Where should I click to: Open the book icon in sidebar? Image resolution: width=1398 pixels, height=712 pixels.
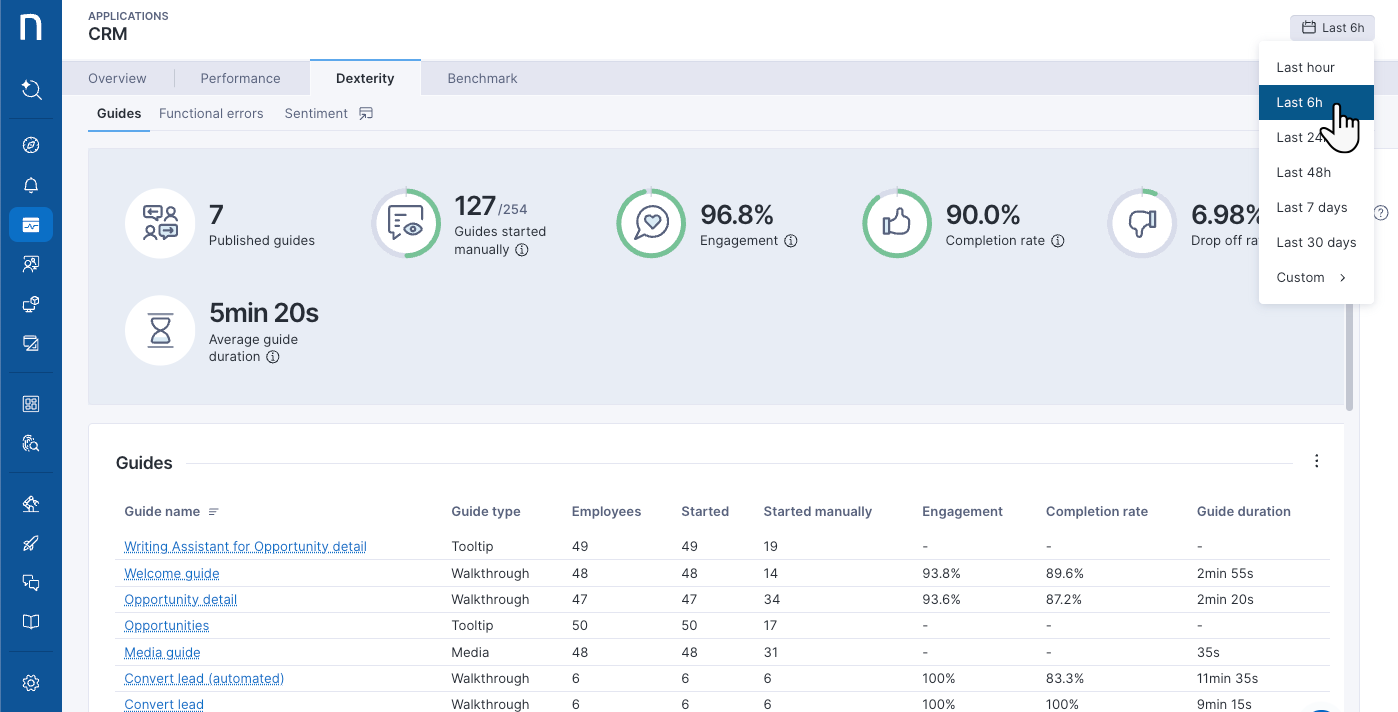(x=31, y=622)
